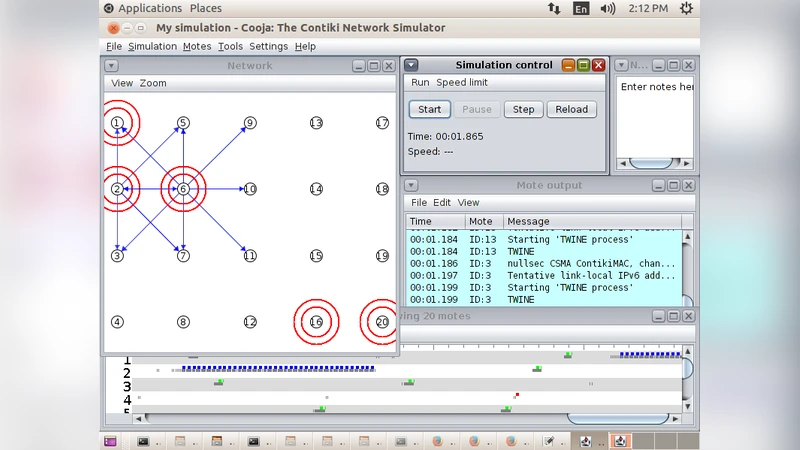Open the Motes menu
This screenshot has height=450, width=800.
[197, 46]
